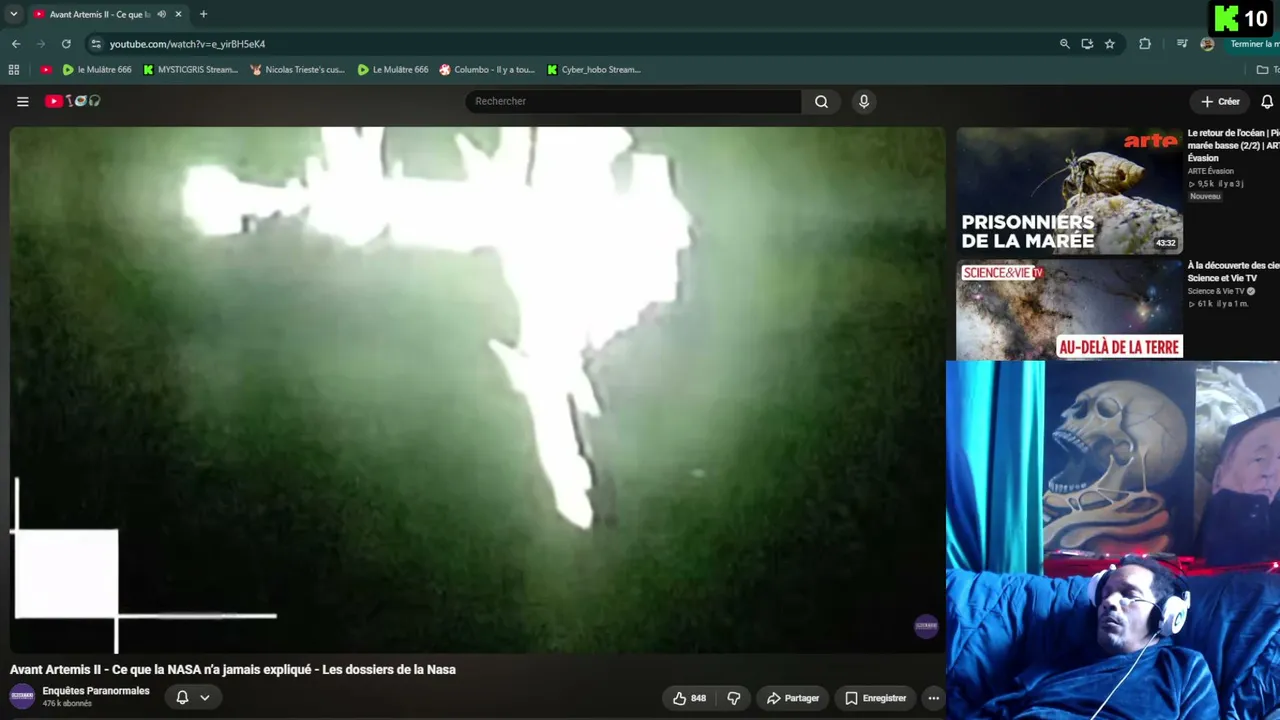The width and height of the screenshot is (1280, 720).
Task: Open the Enquêtes Paranormales channel name
Action: pos(96,691)
